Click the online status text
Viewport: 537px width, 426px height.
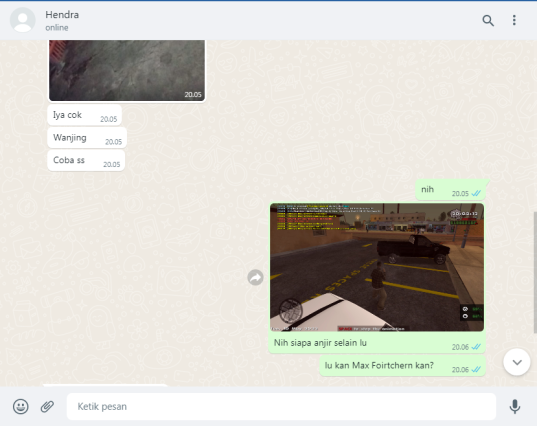[57, 28]
